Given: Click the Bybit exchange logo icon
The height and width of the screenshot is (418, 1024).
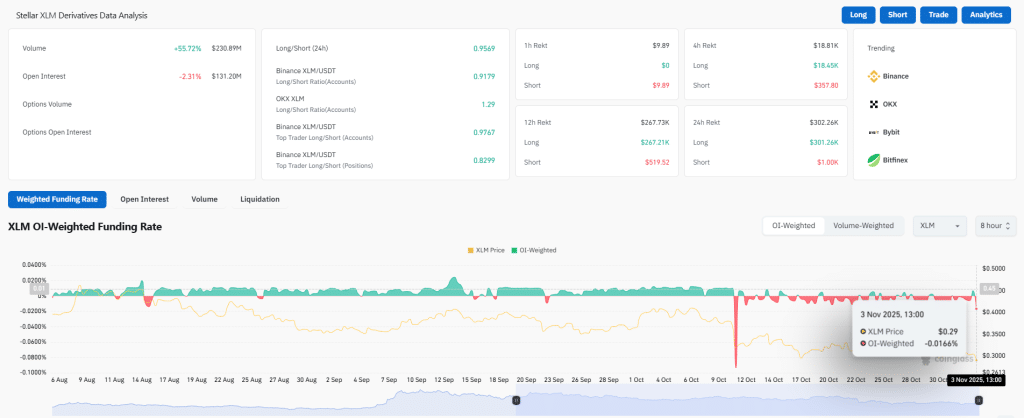Looking at the screenshot, I should pyautogui.click(x=873, y=132).
